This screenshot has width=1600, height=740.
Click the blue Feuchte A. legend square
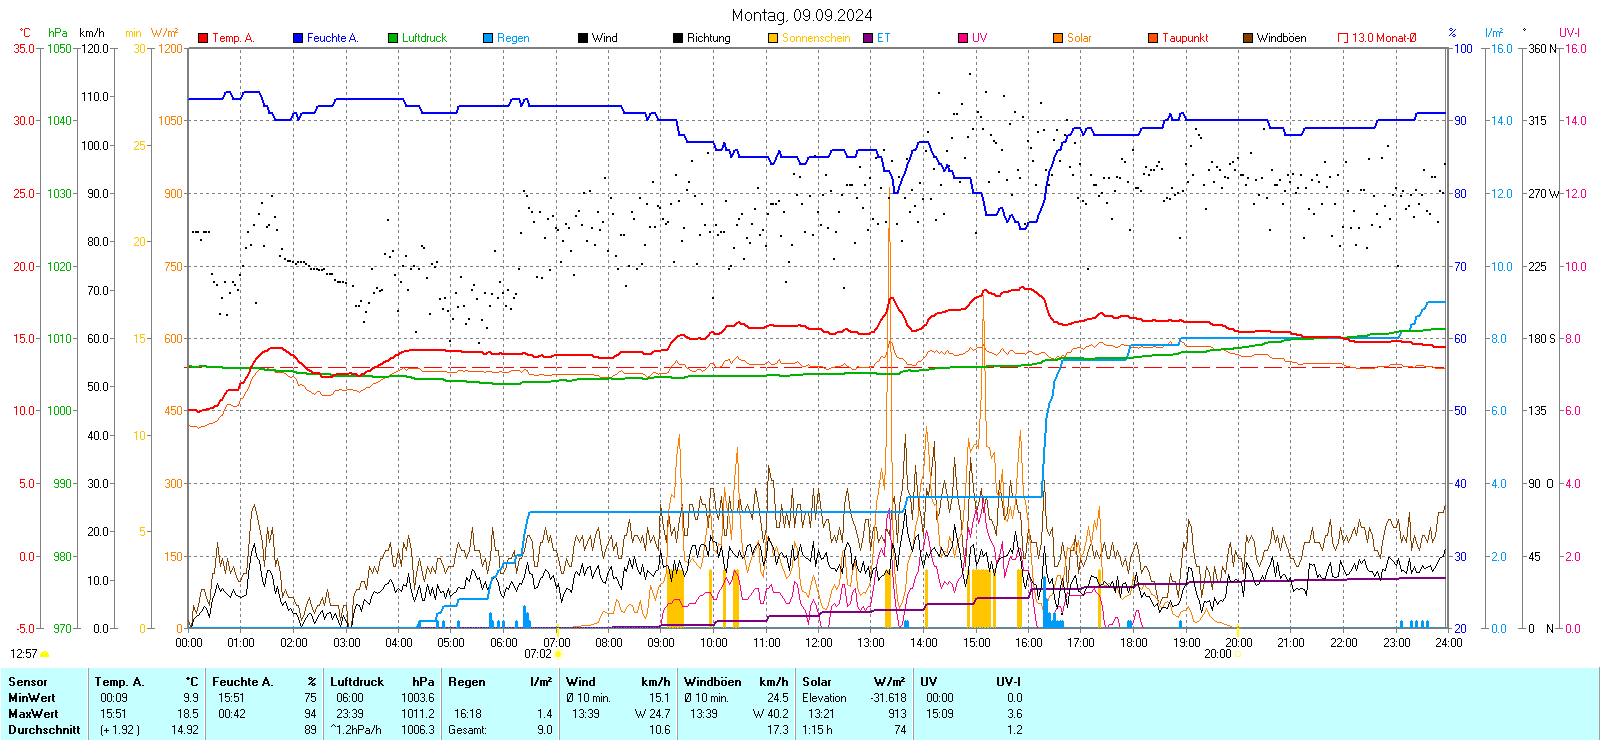(298, 38)
